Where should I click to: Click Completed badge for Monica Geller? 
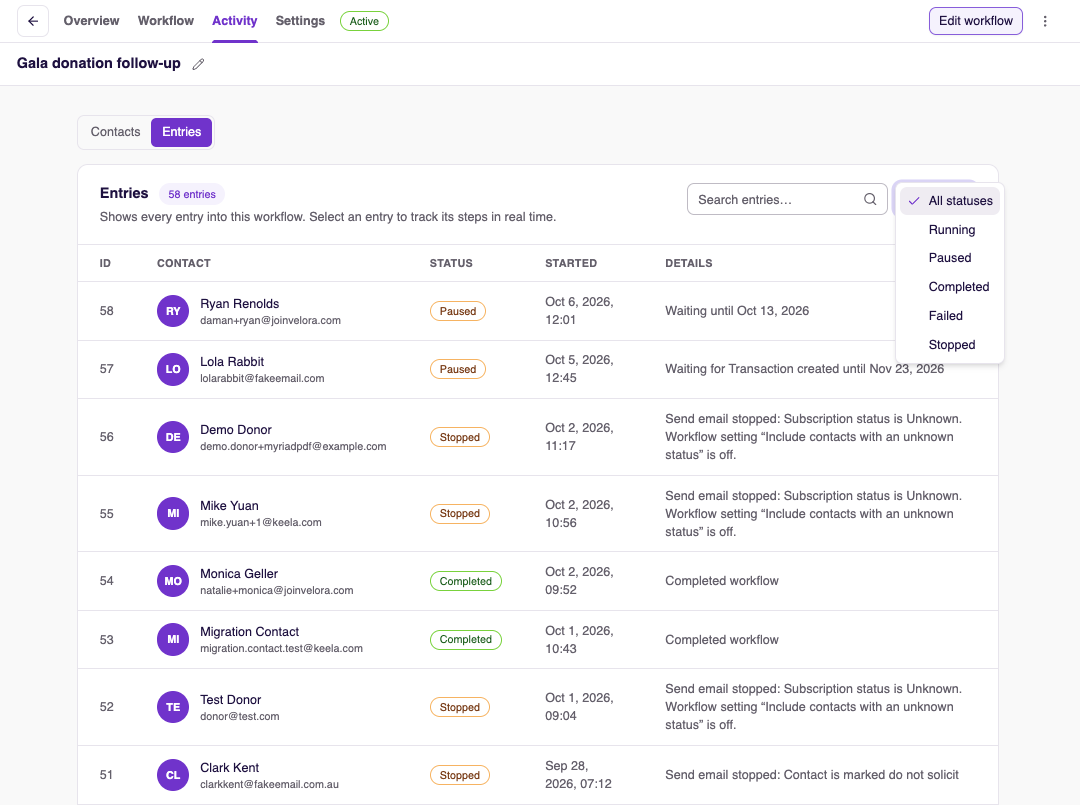pyautogui.click(x=466, y=581)
